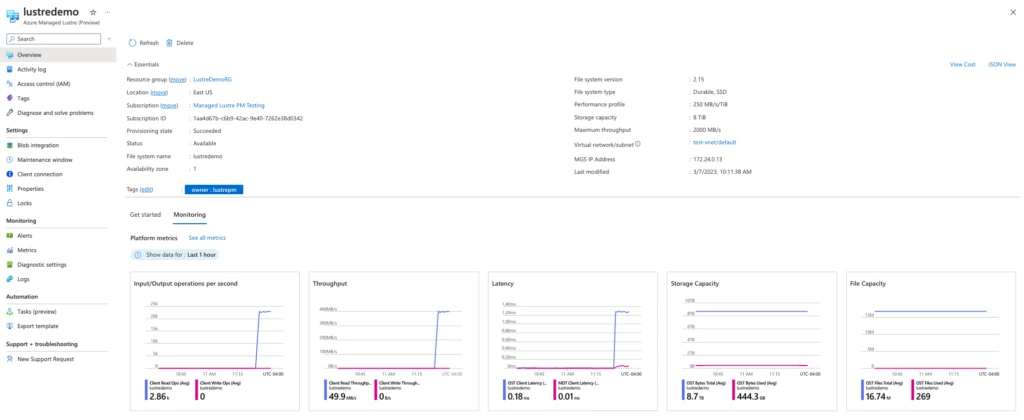Image resolution: width=1024 pixels, height=420 pixels.
Task: Open the Throughput chart tile
Action: click(395, 342)
